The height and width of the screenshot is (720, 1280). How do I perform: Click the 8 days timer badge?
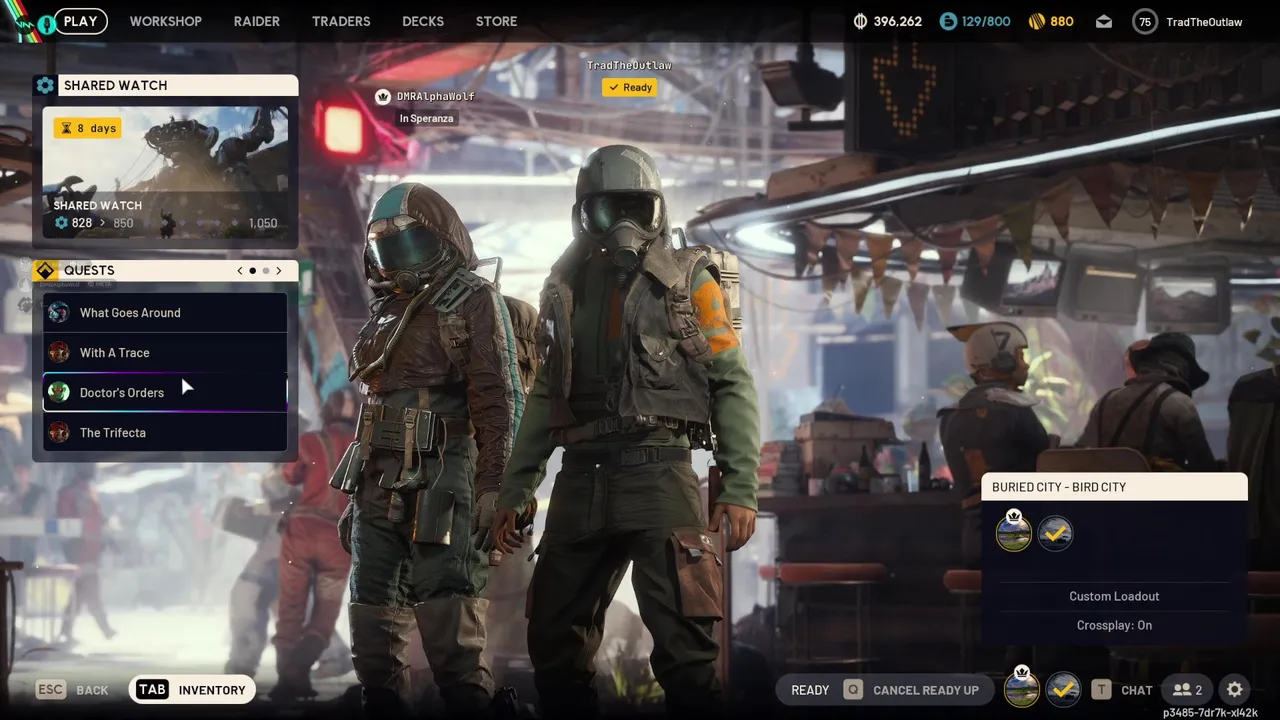[x=88, y=128]
